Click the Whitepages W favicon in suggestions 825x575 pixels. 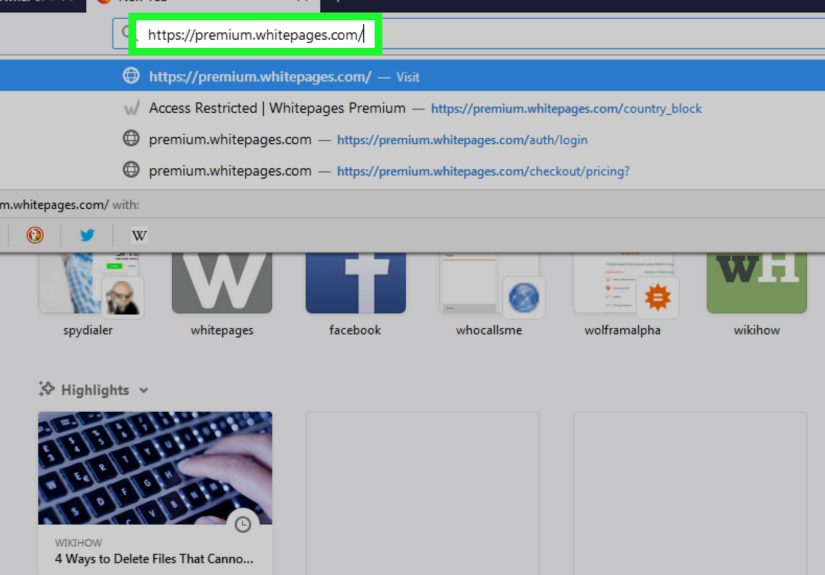tap(131, 108)
